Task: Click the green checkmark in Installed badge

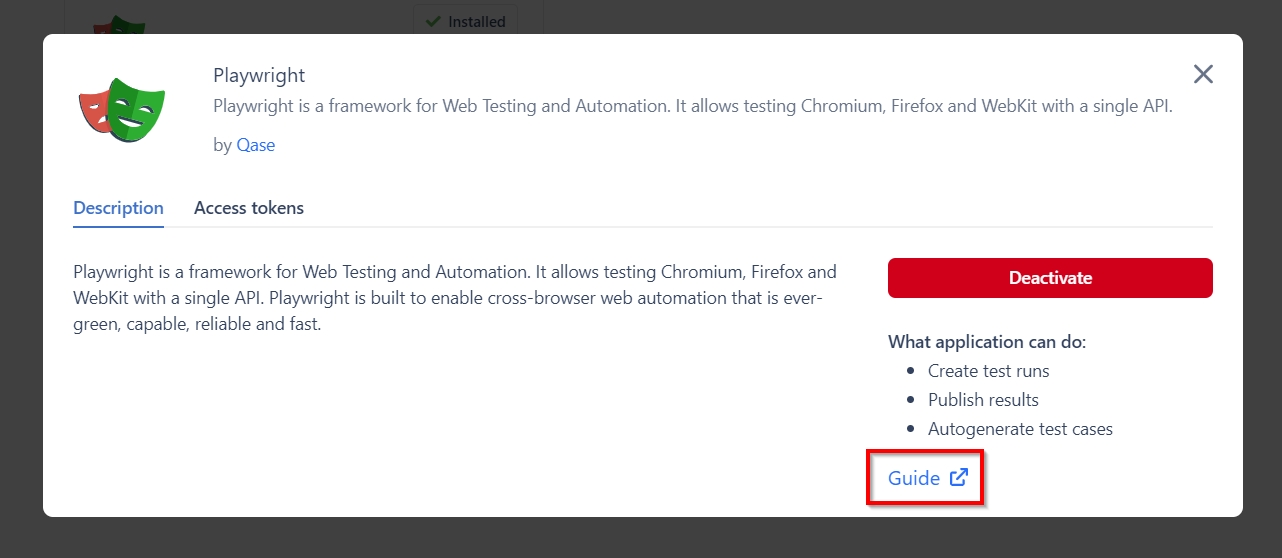Action: coord(433,21)
